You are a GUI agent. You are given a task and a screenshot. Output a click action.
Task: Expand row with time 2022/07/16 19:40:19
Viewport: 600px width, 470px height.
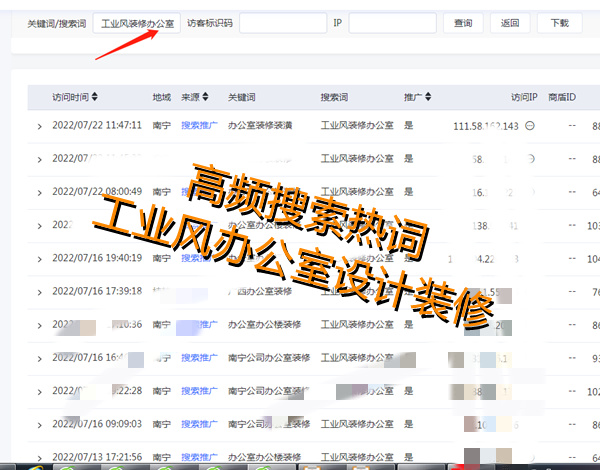coord(40,258)
